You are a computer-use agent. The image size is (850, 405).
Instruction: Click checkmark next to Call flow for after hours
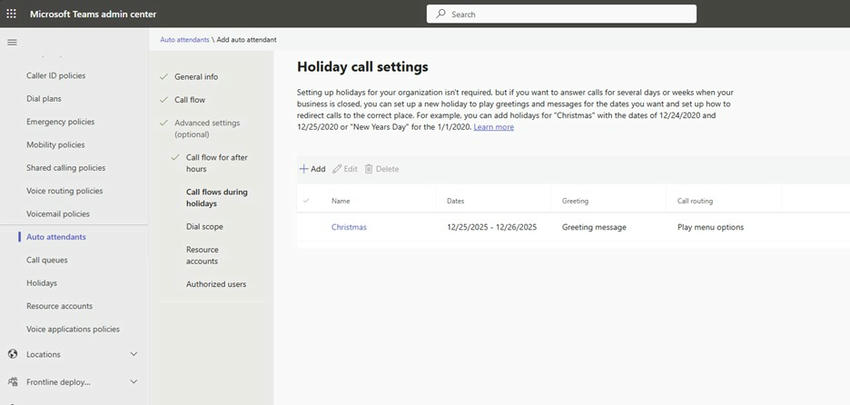point(175,157)
